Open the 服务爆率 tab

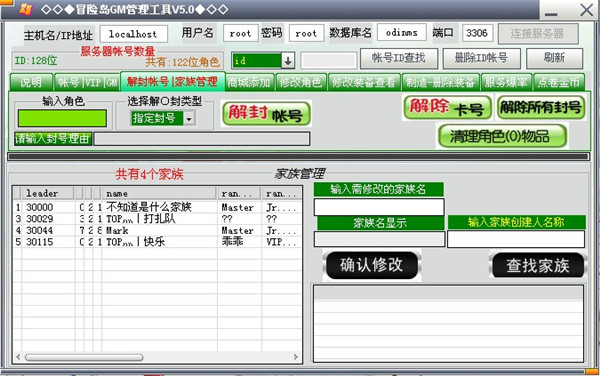(506, 82)
